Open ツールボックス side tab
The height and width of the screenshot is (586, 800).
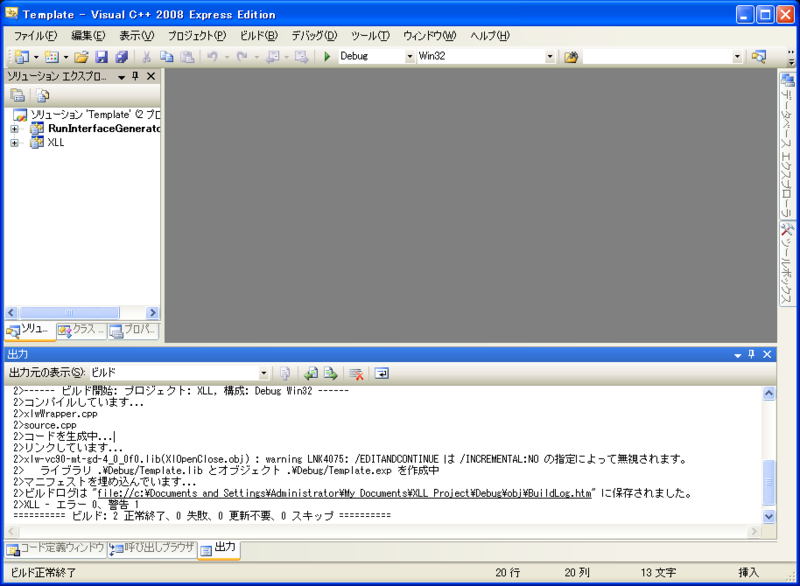point(787,264)
